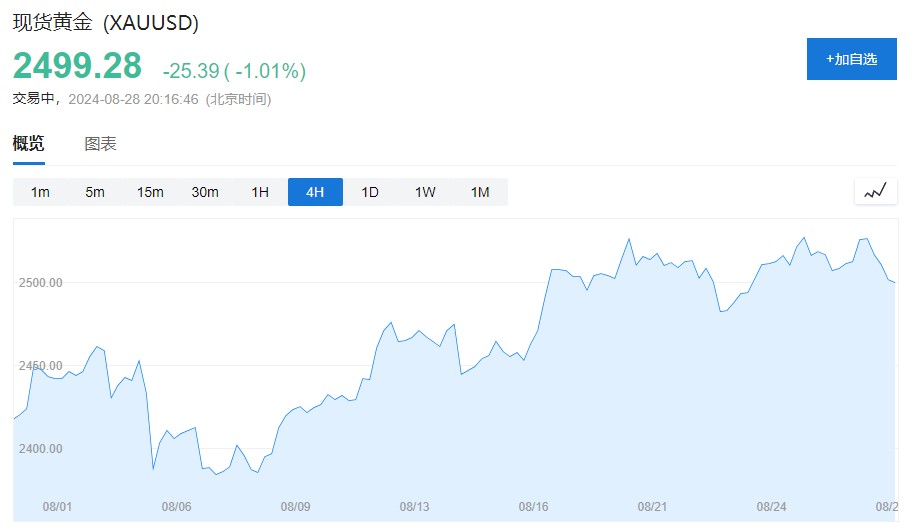914x530 pixels.
Task: Switch to the 概览 tab
Action: 28,143
